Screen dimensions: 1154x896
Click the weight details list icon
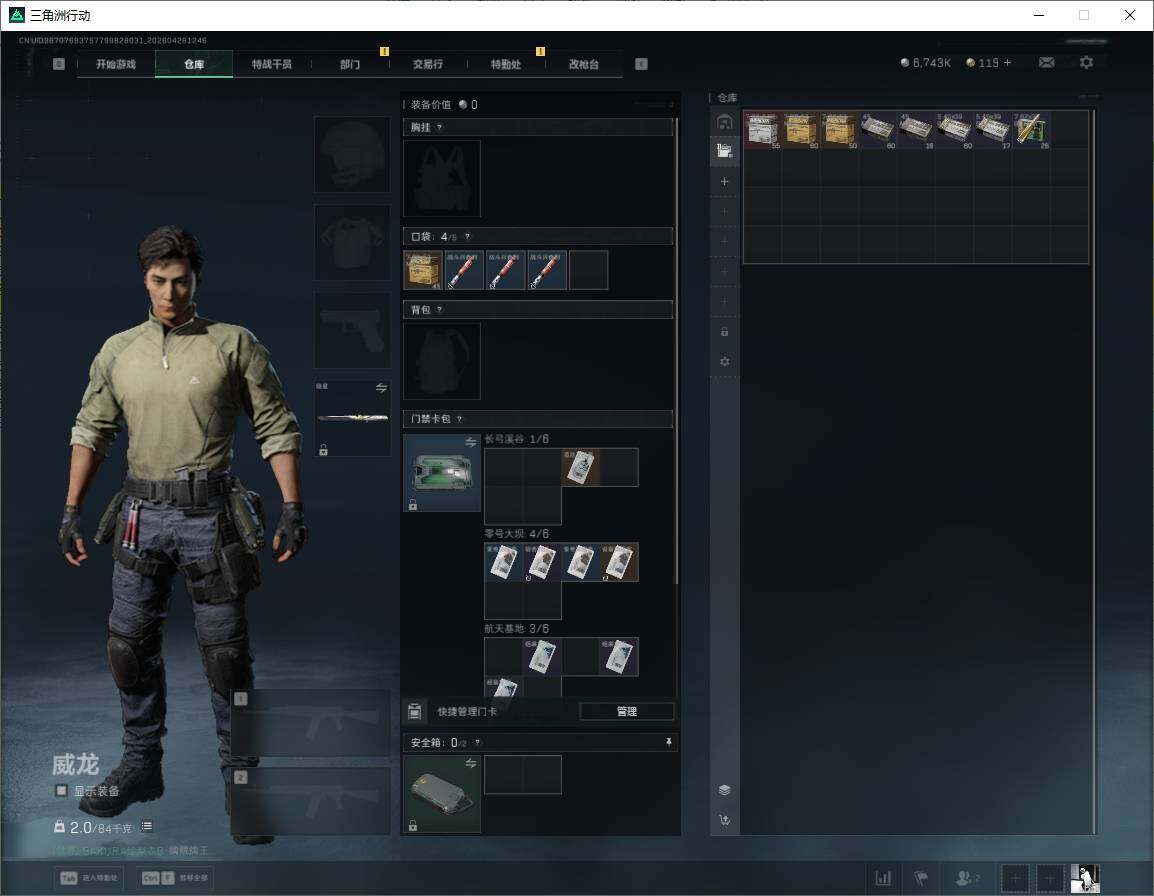tap(147, 826)
